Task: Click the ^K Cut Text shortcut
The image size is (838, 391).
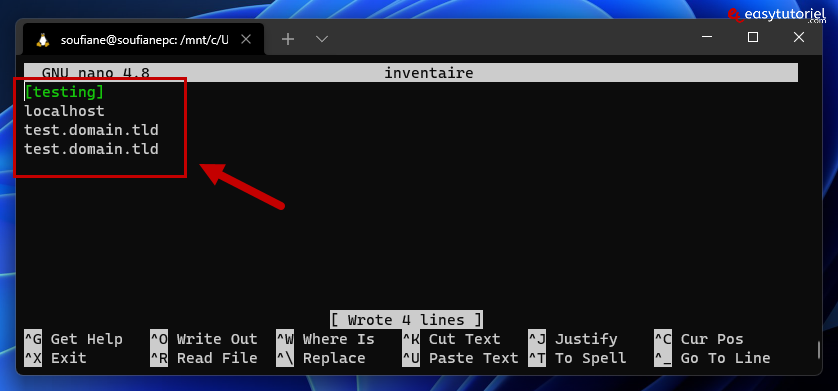Action: point(452,339)
